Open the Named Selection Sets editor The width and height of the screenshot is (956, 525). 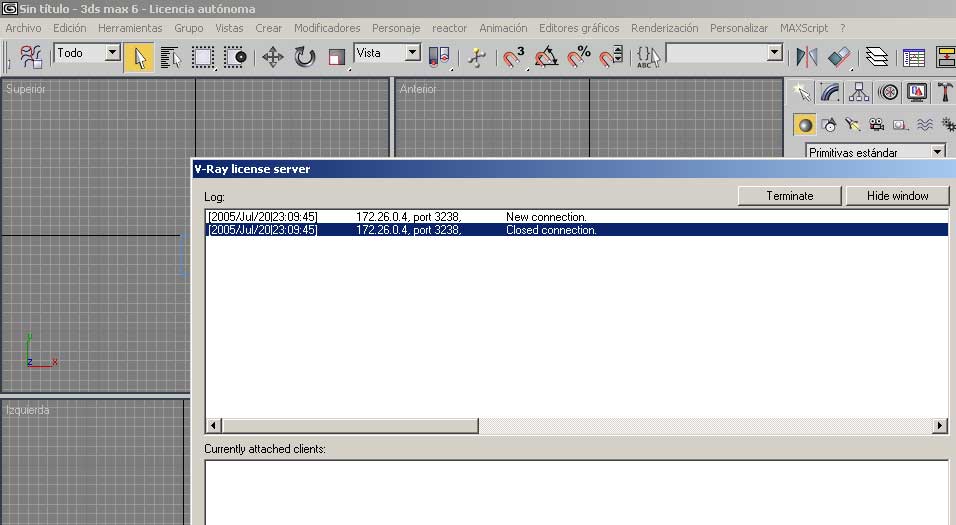coord(648,58)
